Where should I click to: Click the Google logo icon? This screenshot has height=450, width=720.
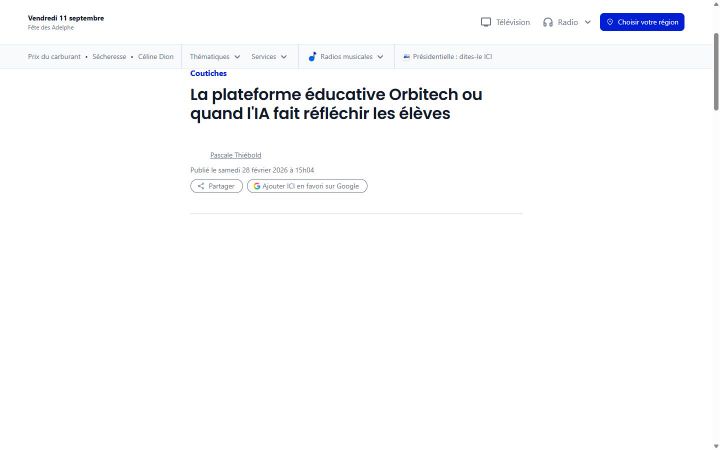pyautogui.click(x=257, y=186)
